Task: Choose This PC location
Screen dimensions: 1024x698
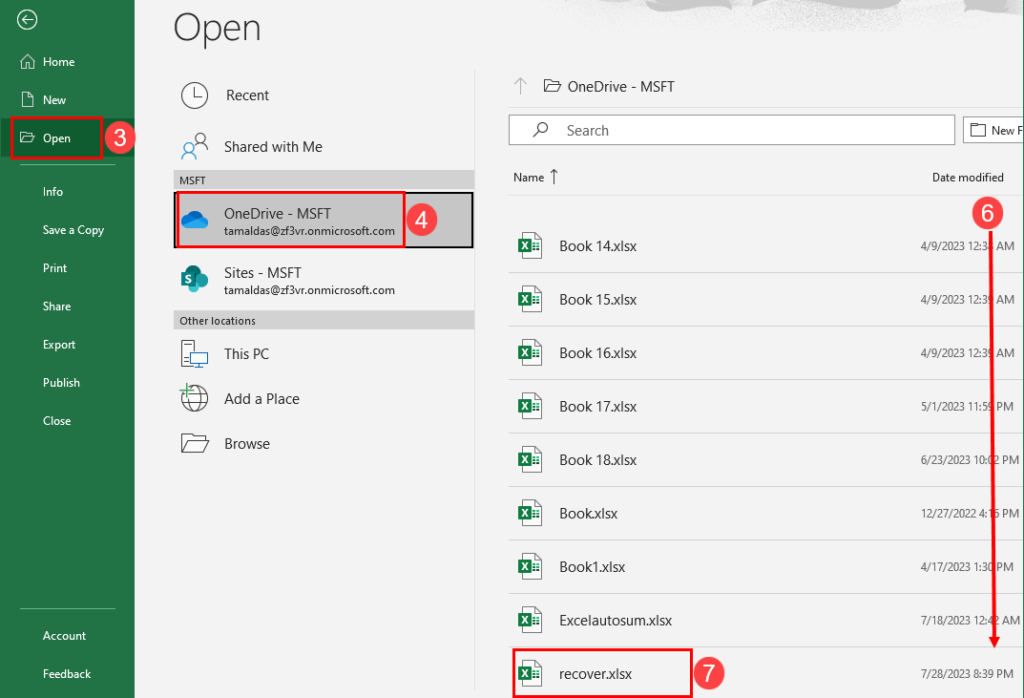Action: (324, 354)
